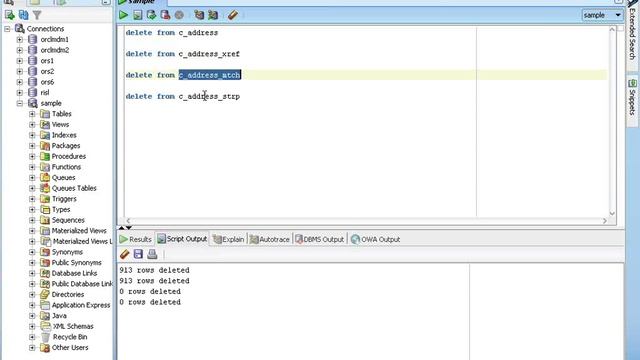
Task: Select the Materialized Views folder
Action: pos(79,231)
